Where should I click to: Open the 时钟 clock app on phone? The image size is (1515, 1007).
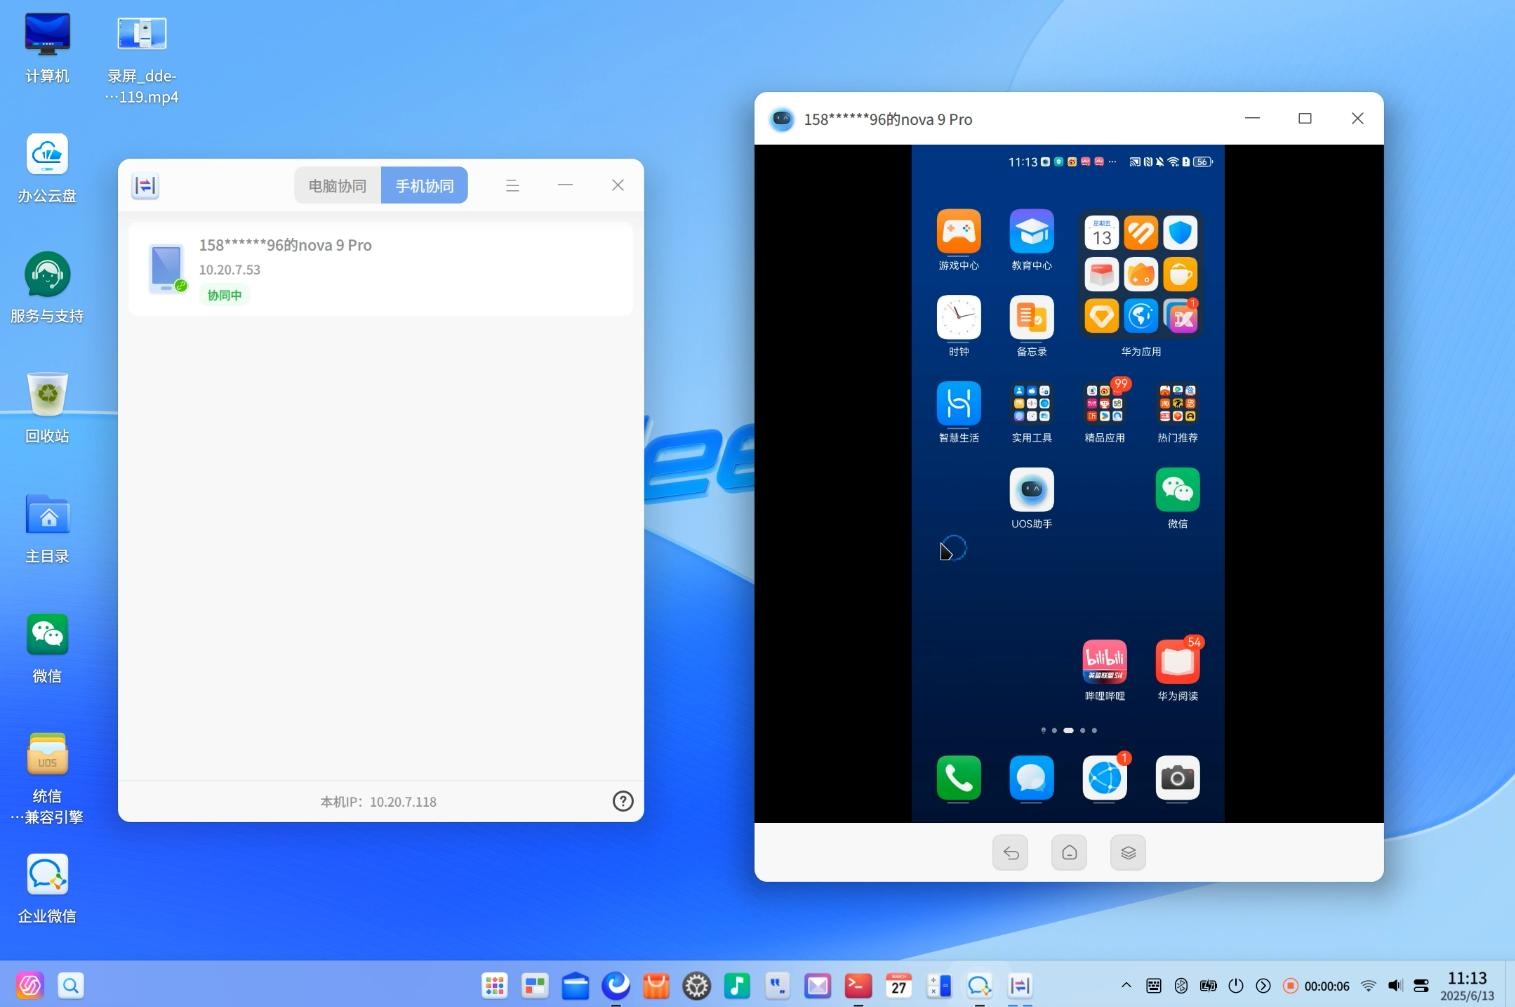[x=958, y=326]
